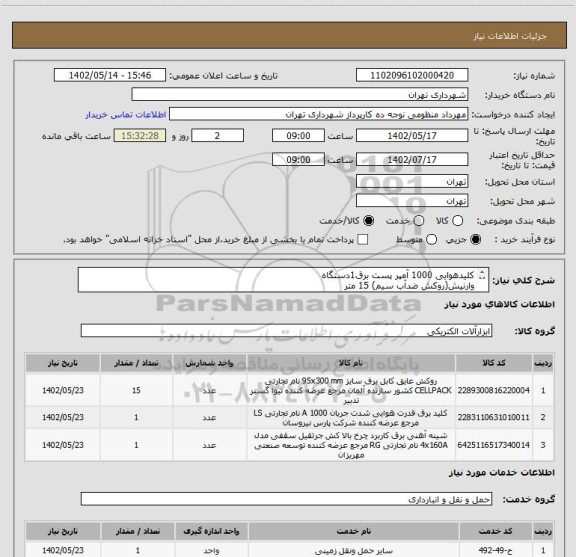Click the request creator field مهرداد منظومی
Viewport: 576px width, 557px height.
point(318,114)
